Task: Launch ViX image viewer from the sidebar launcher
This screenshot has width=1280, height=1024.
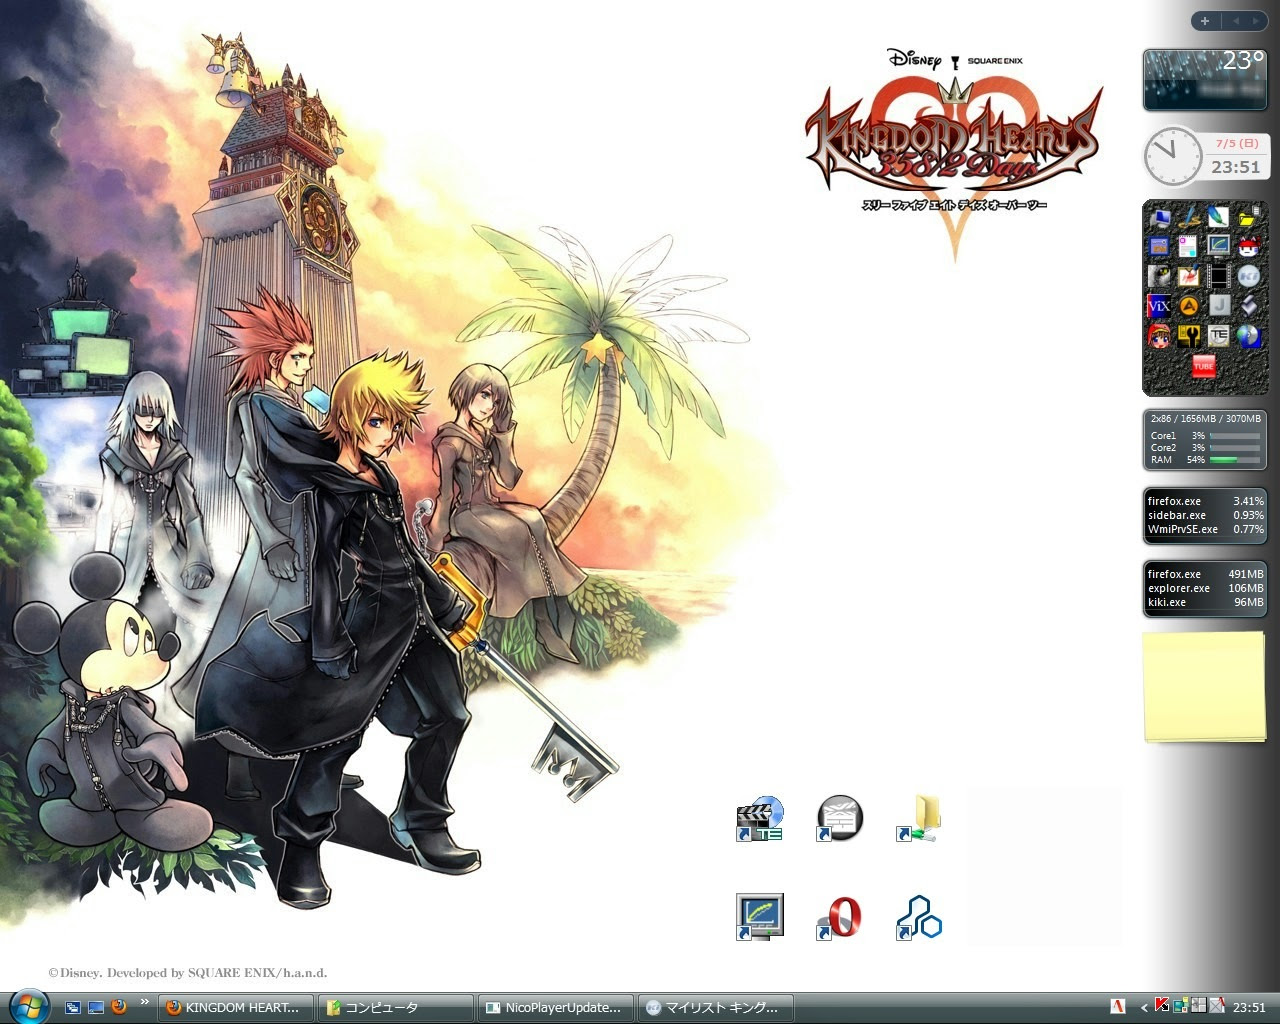Action: [1159, 305]
